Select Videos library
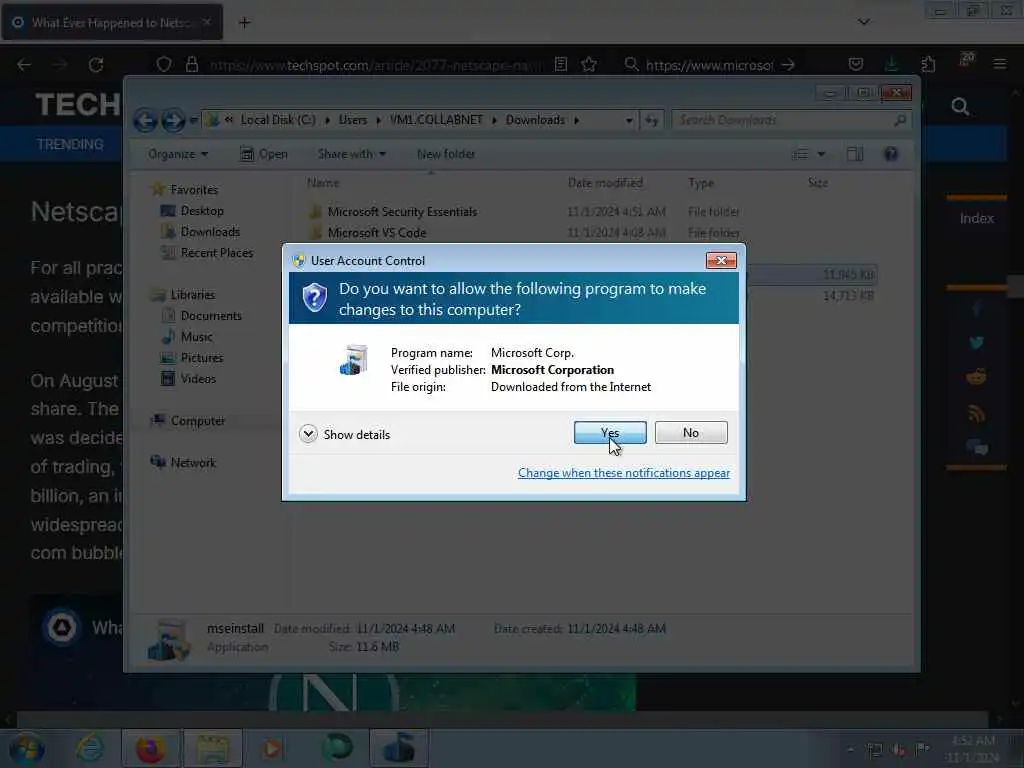This screenshot has height=768, width=1024. pos(198,379)
